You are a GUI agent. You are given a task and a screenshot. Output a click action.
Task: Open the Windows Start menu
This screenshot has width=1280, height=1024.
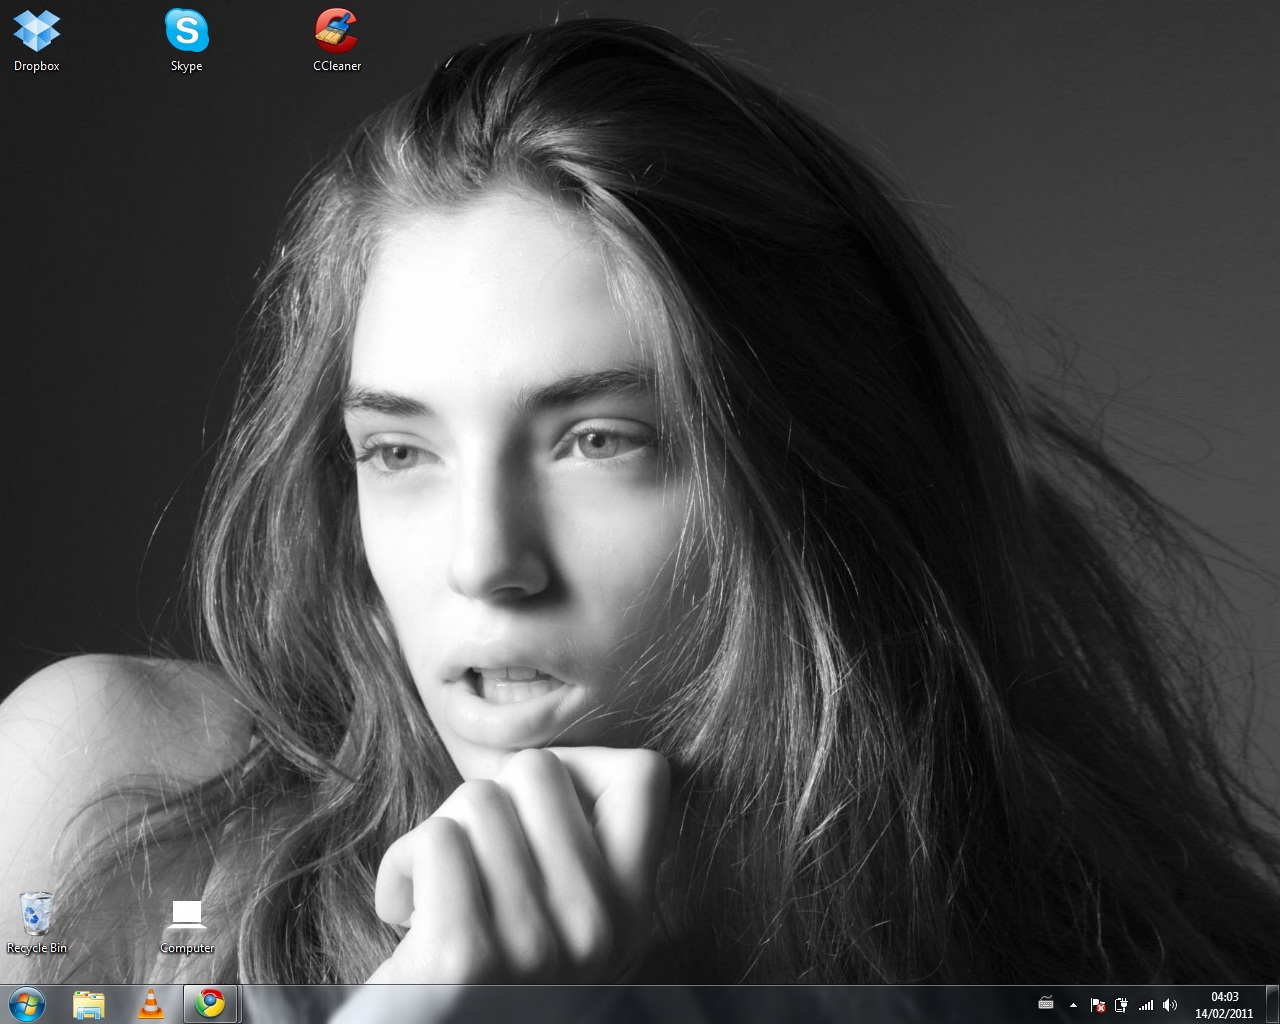(x=27, y=1004)
